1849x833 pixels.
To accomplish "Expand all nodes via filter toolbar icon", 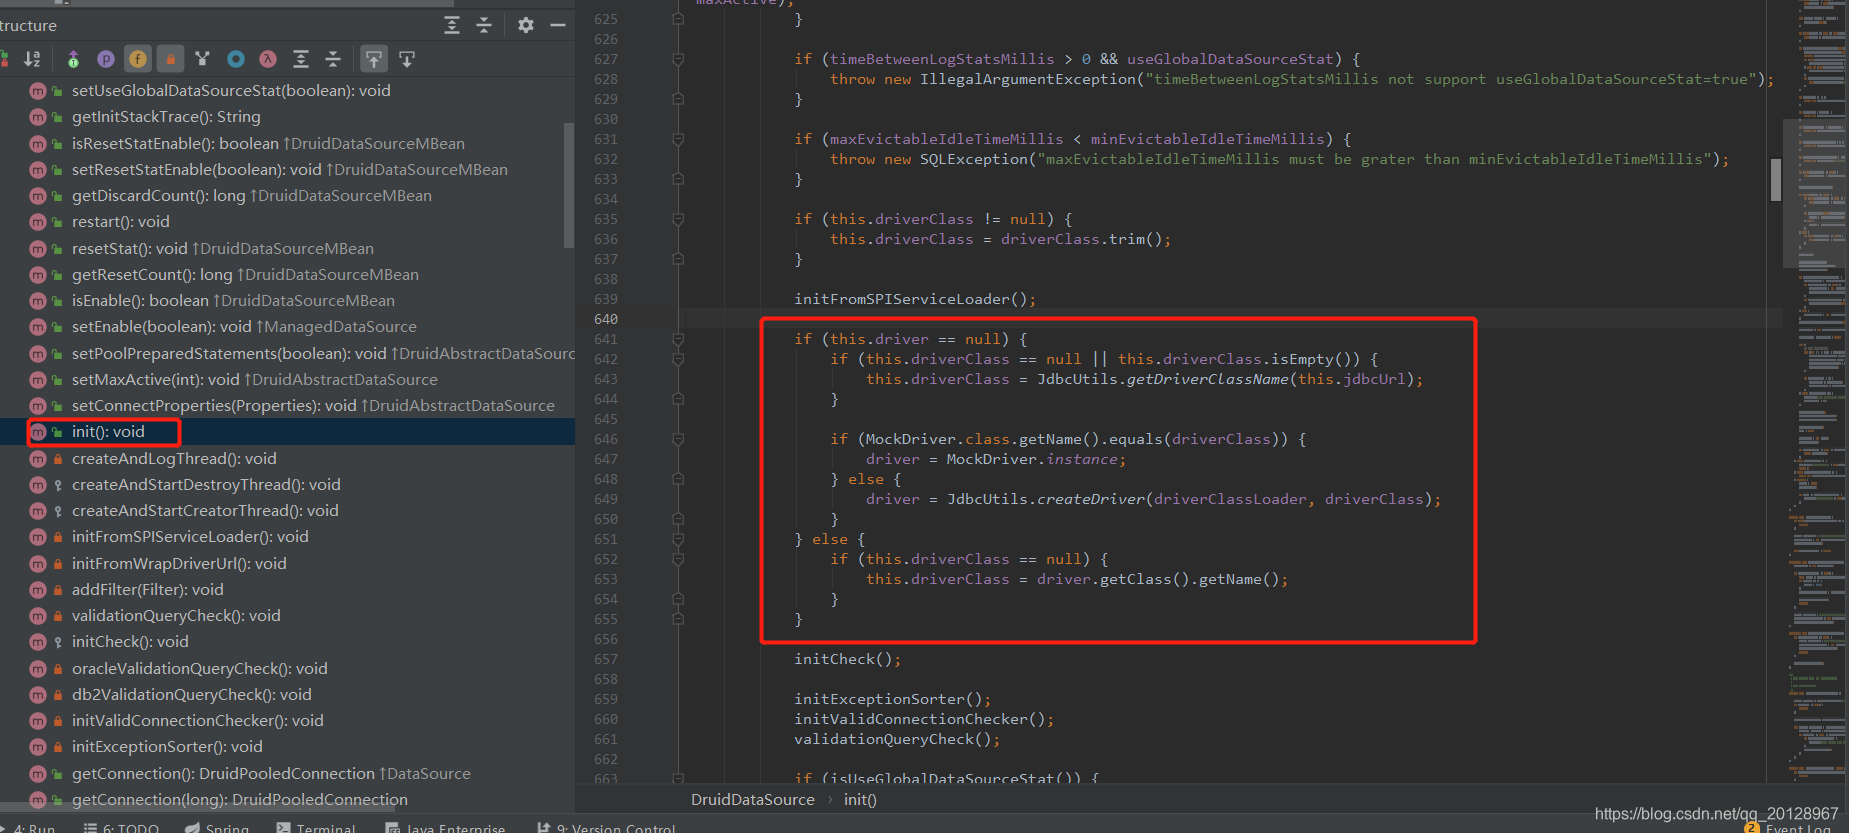I will click(x=300, y=59).
